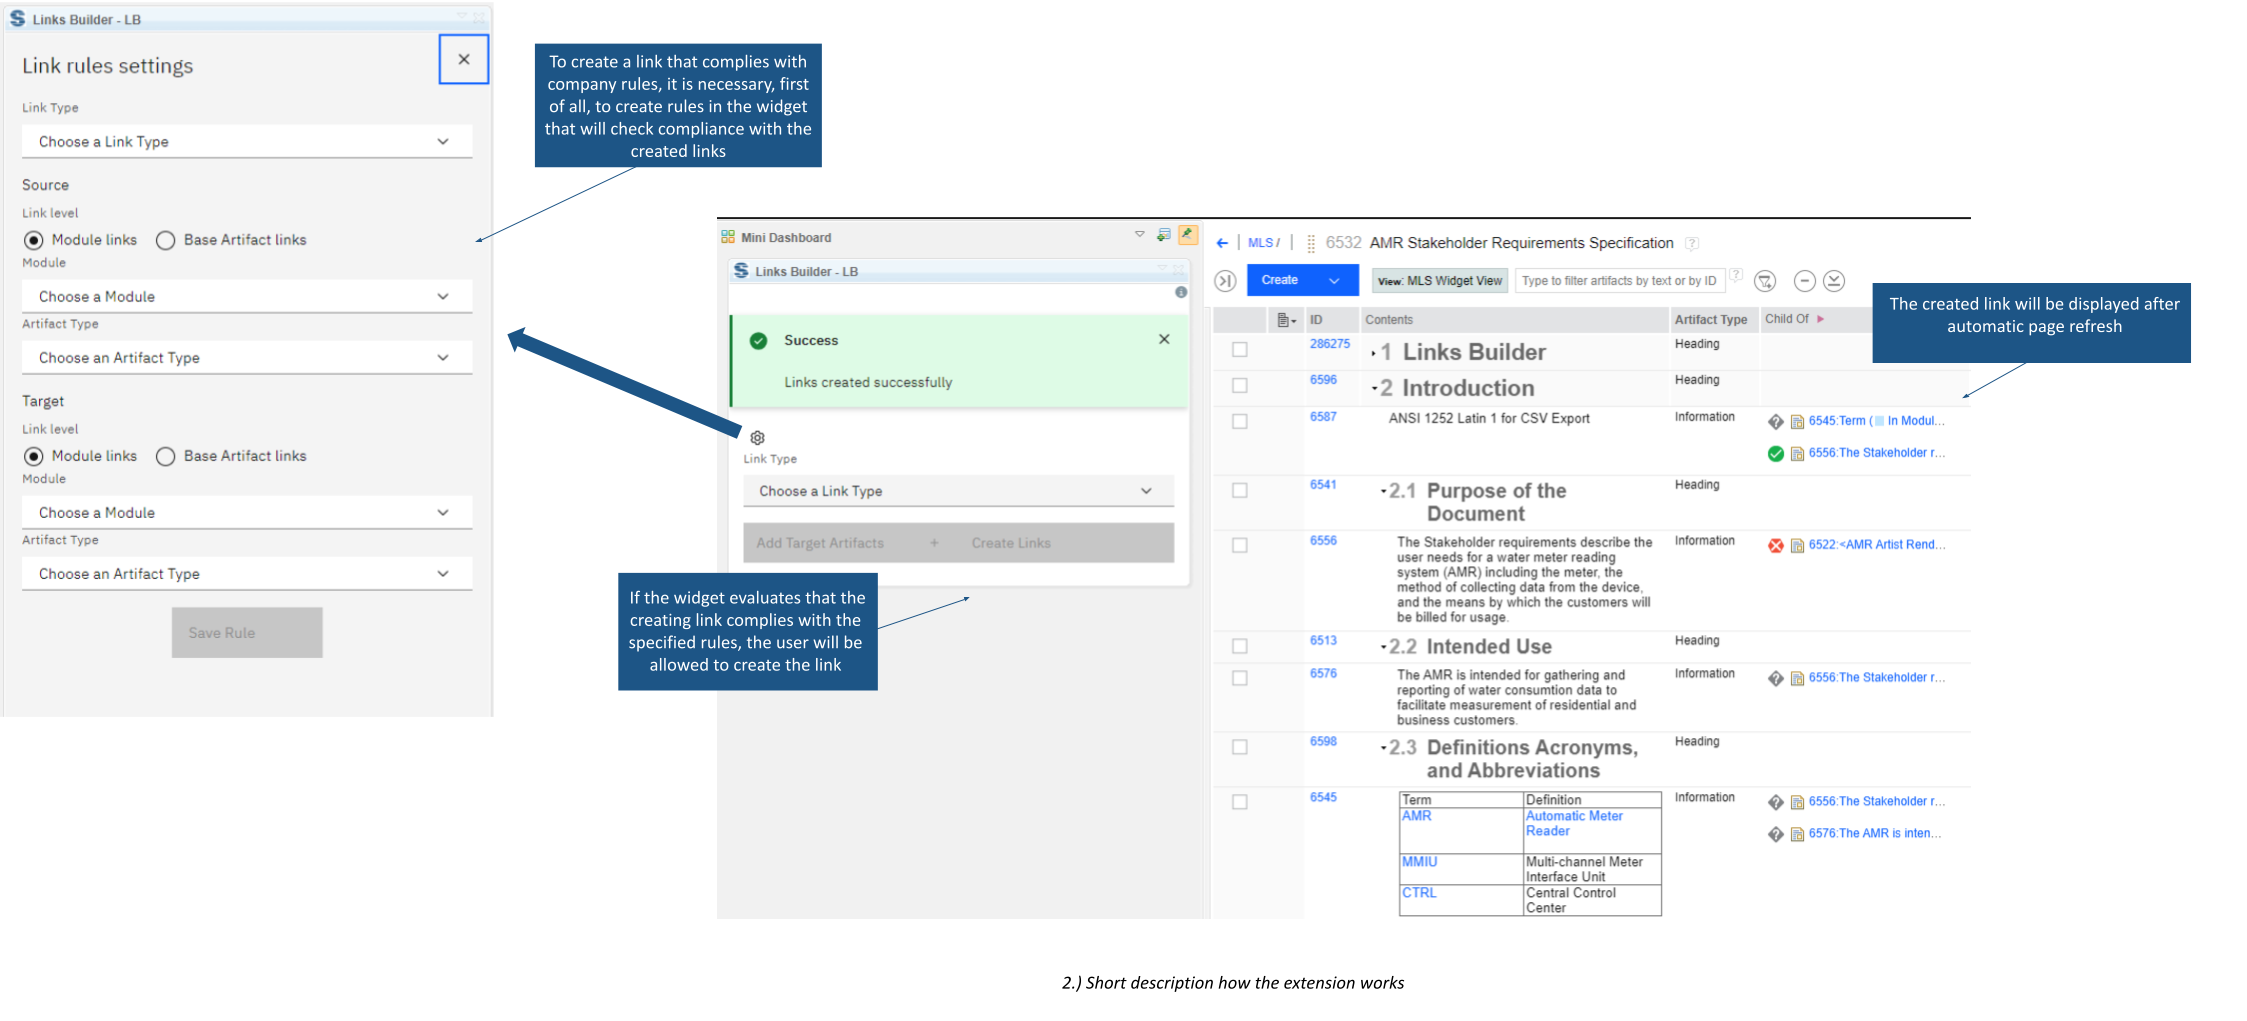
Task: Select Source Base Artifact links radio
Action: click(x=166, y=240)
